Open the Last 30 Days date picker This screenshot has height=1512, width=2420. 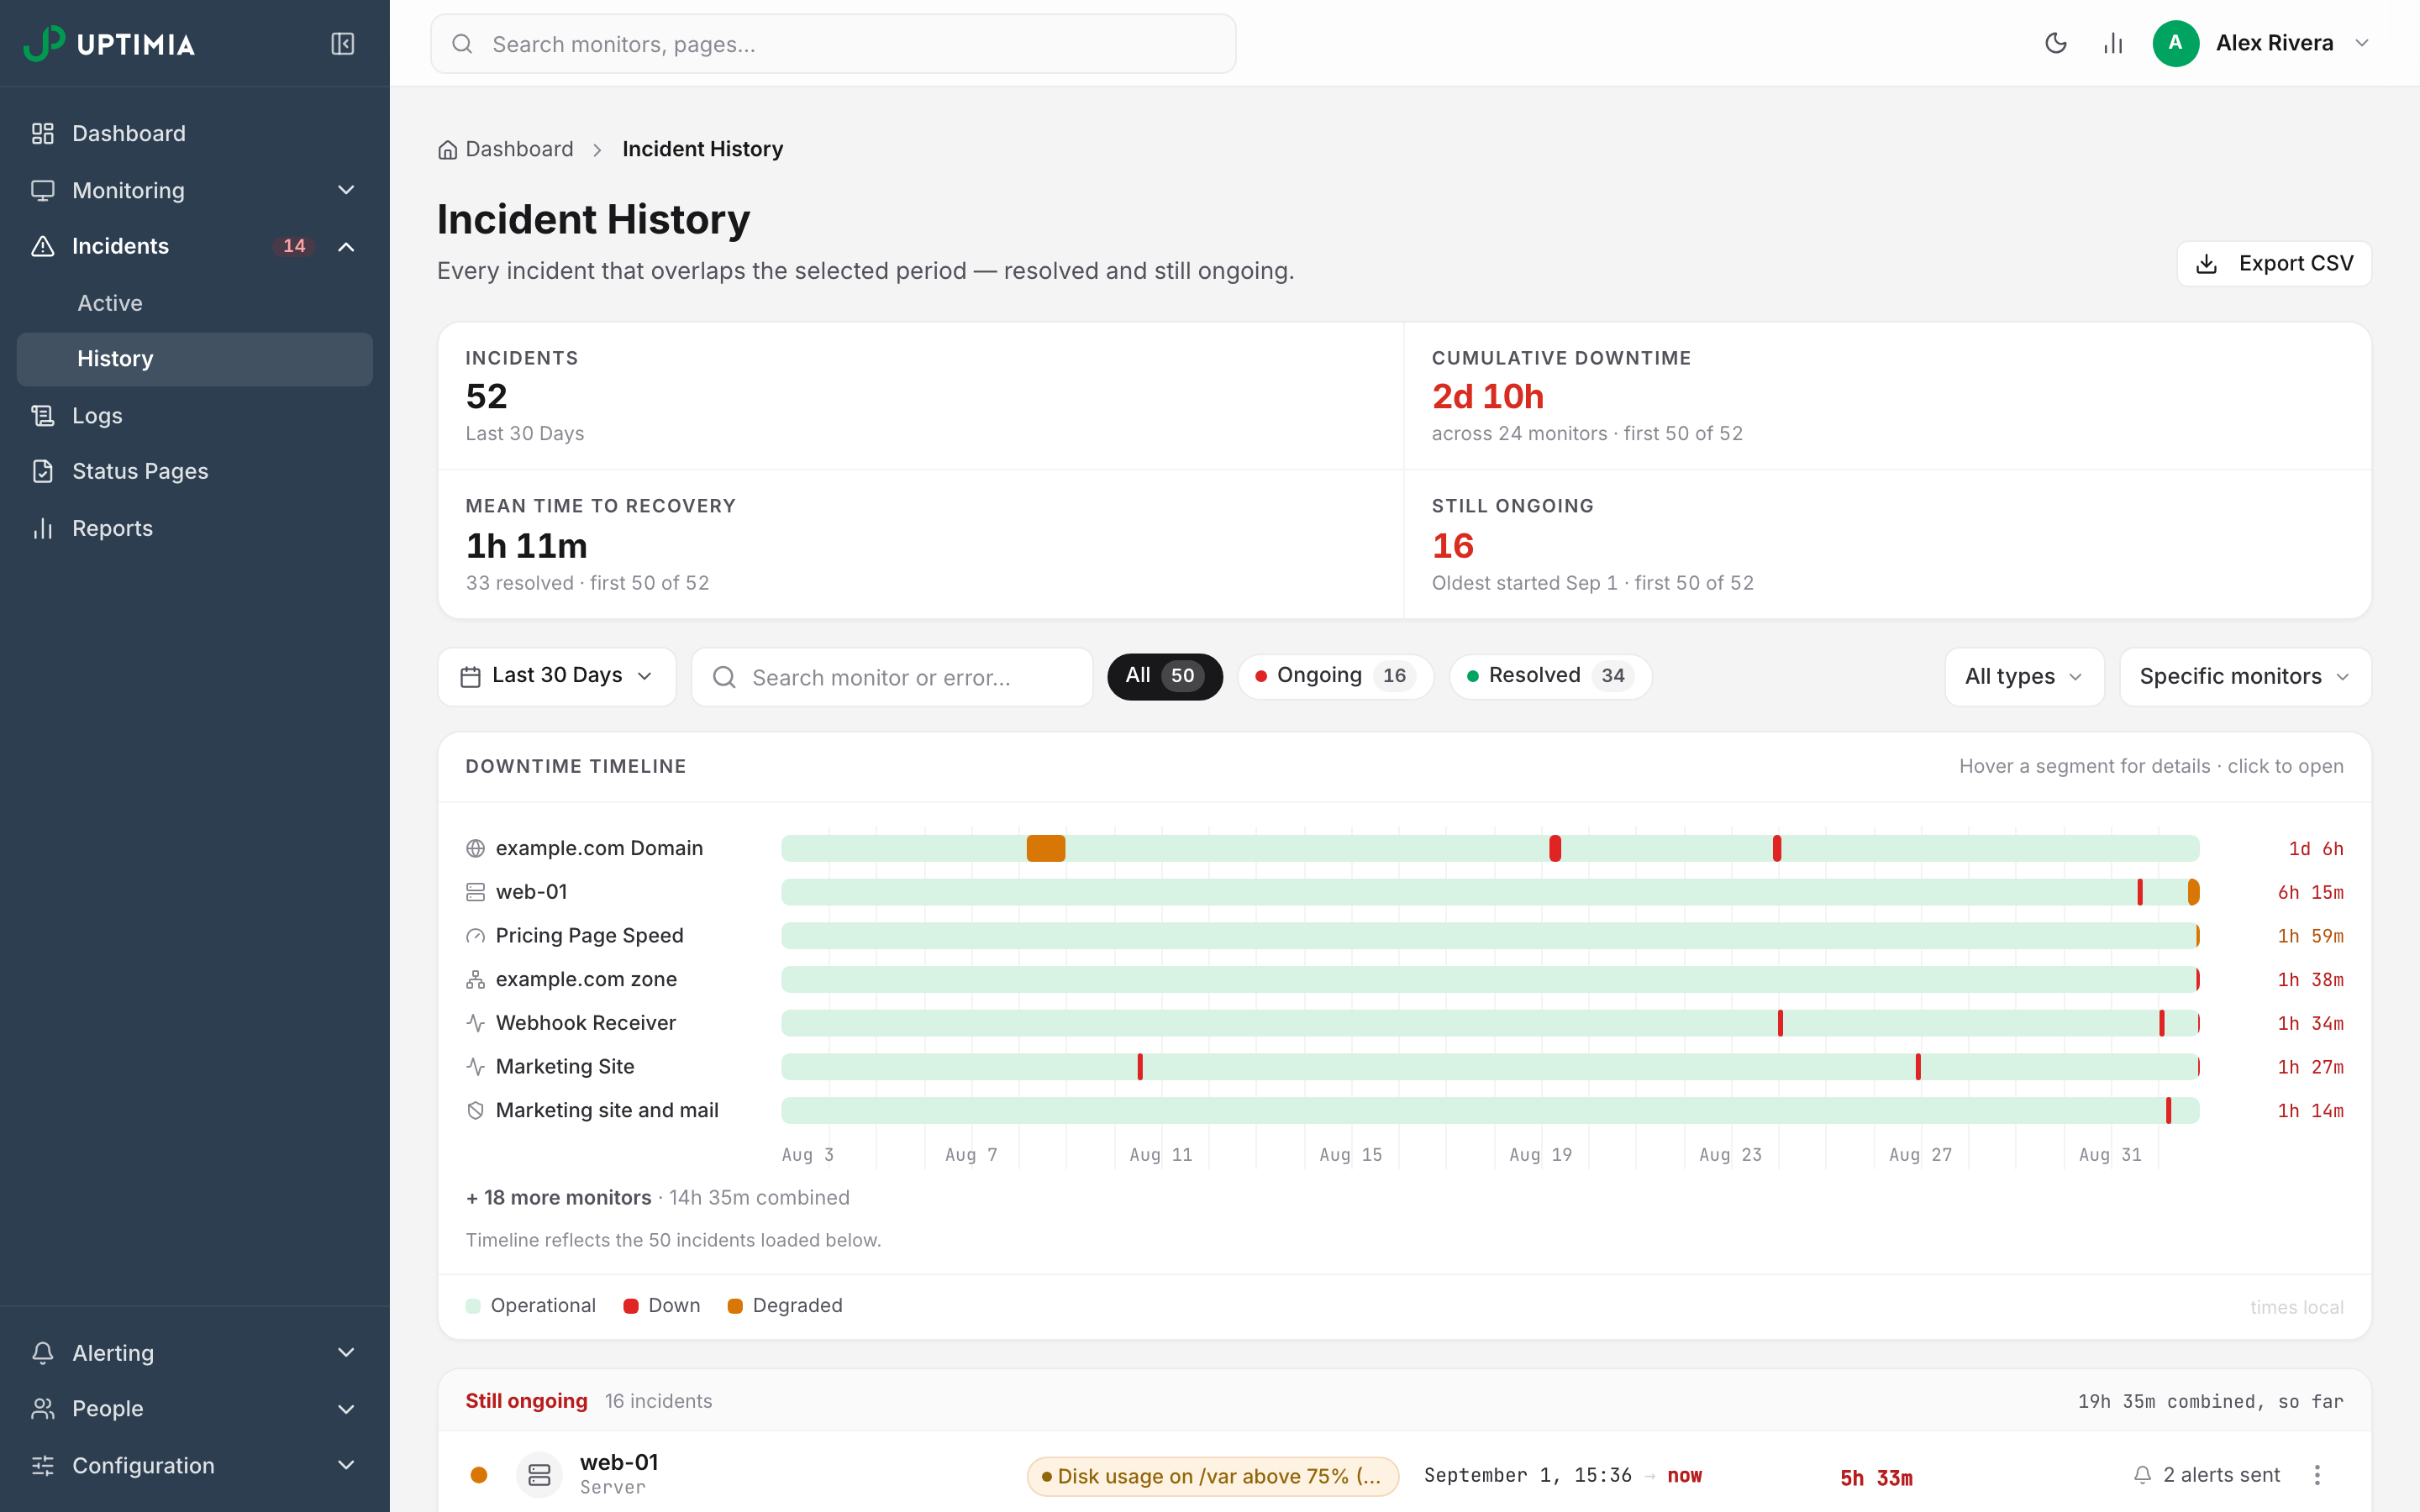tap(557, 677)
